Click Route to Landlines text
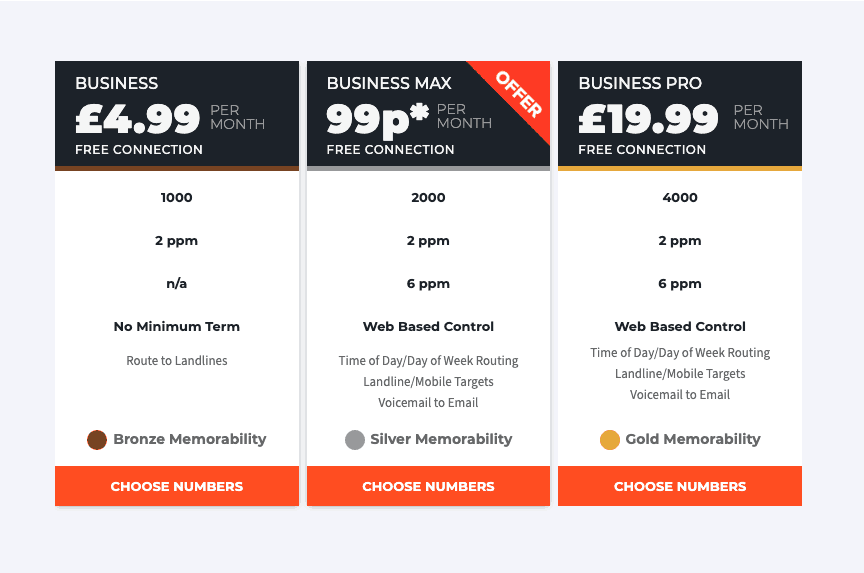The height and width of the screenshot is (573, 864). click(177, 360)
